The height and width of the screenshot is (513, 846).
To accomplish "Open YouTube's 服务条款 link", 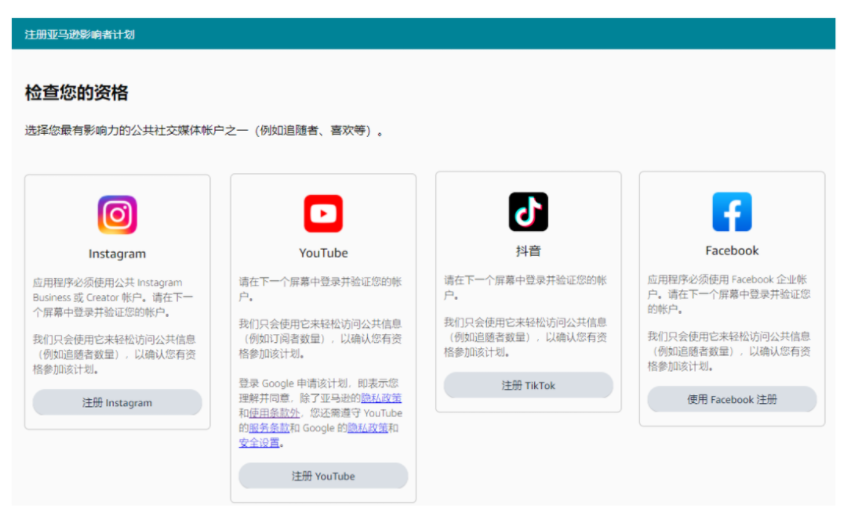I will pos(269,428).
